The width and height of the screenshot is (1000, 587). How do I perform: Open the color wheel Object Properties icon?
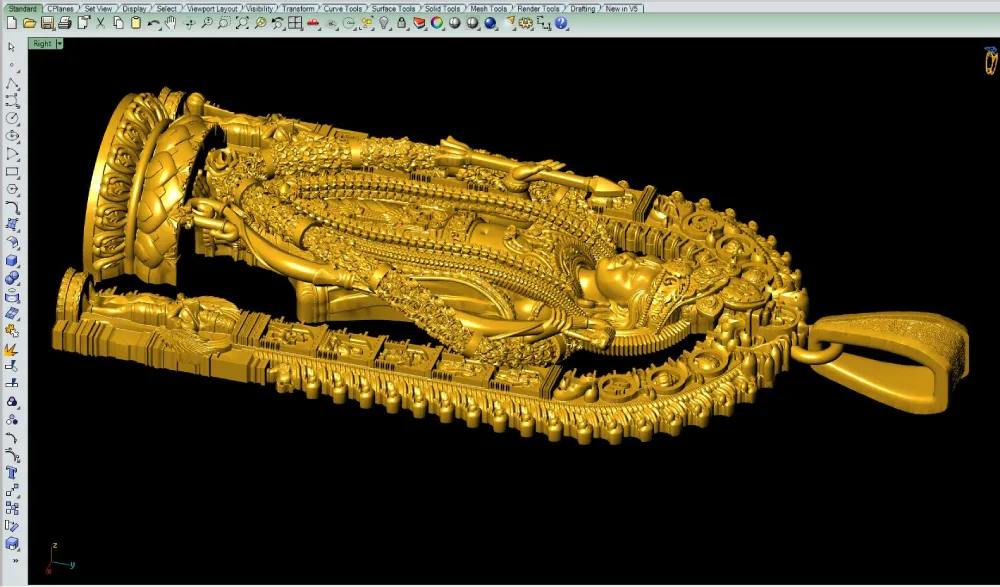click(437, 23)
